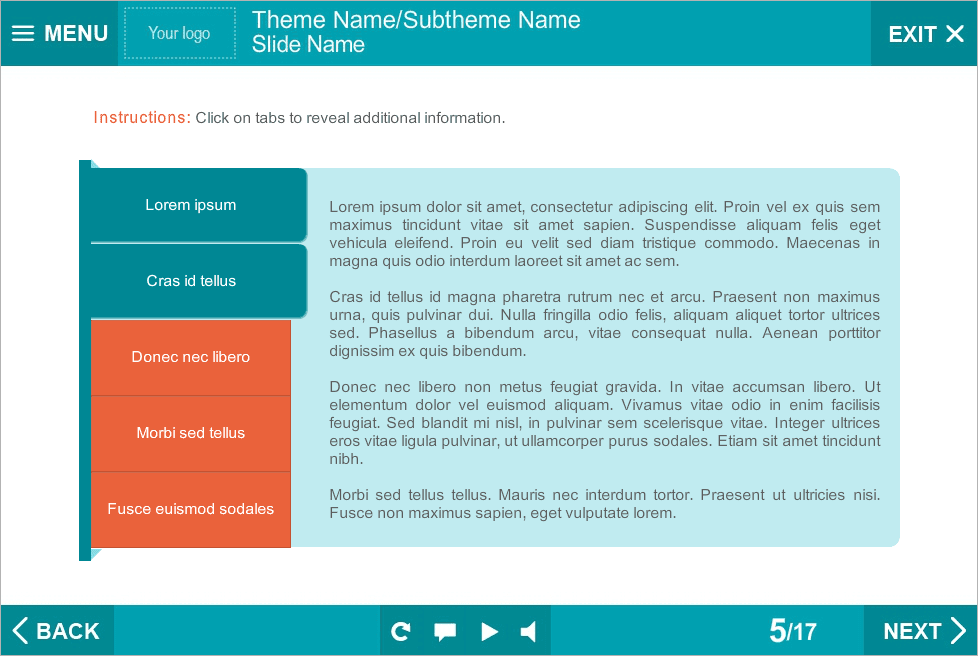Screen dimensions: 978x656
Task: Switch to Fusce euismod sodales tab
Action: point(191,509)
